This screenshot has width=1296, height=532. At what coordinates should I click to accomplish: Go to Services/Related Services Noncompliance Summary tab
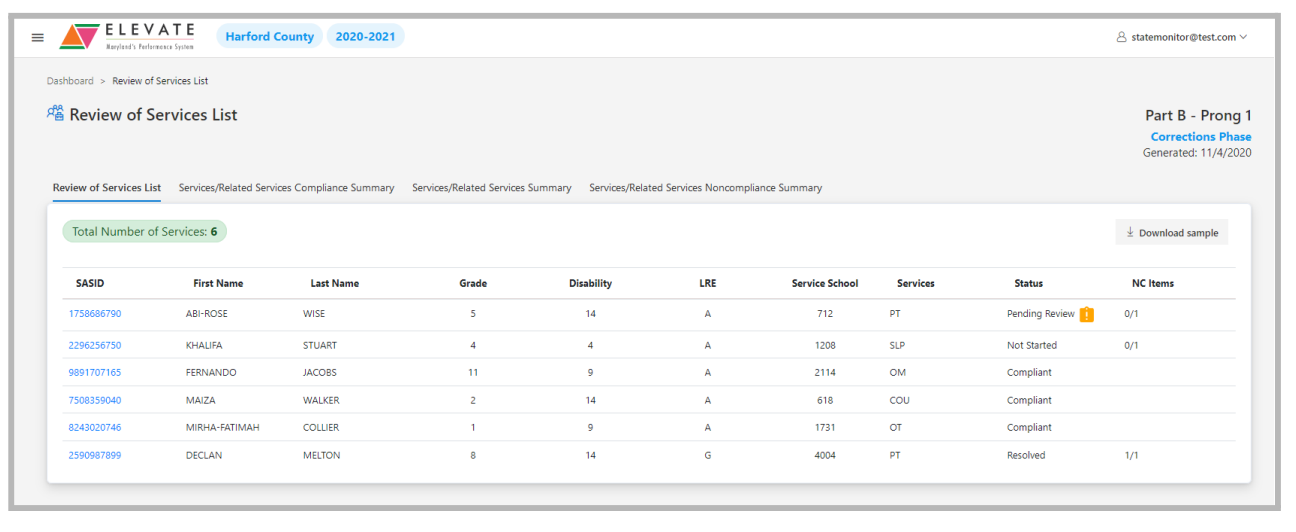click(x=705, y=188)
